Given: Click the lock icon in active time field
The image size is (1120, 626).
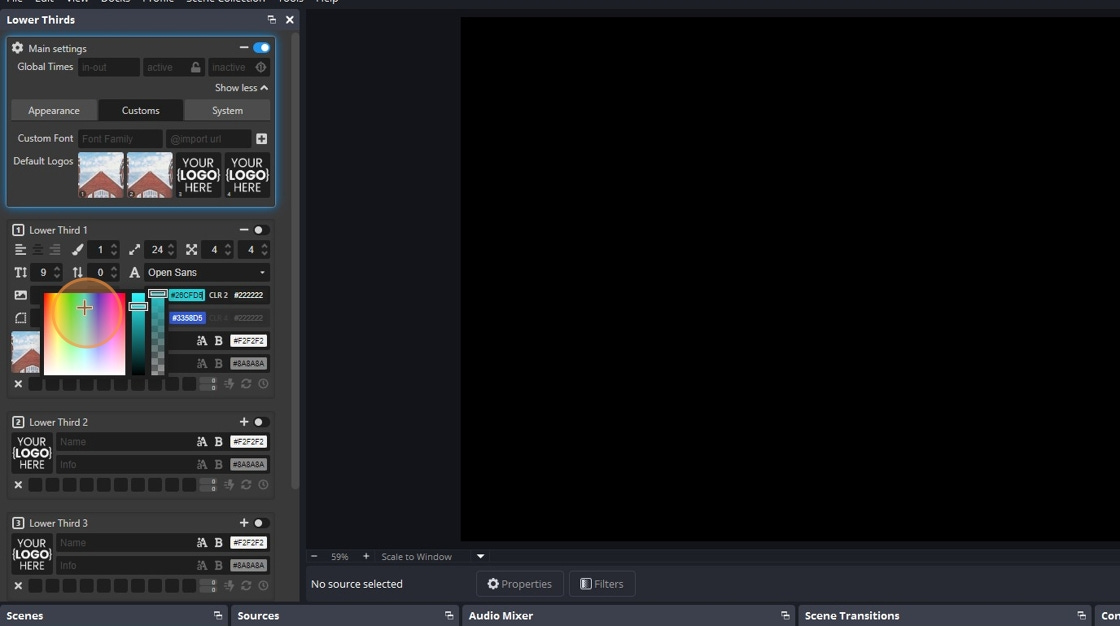Looking at the screenshot, I should [196, 67].
